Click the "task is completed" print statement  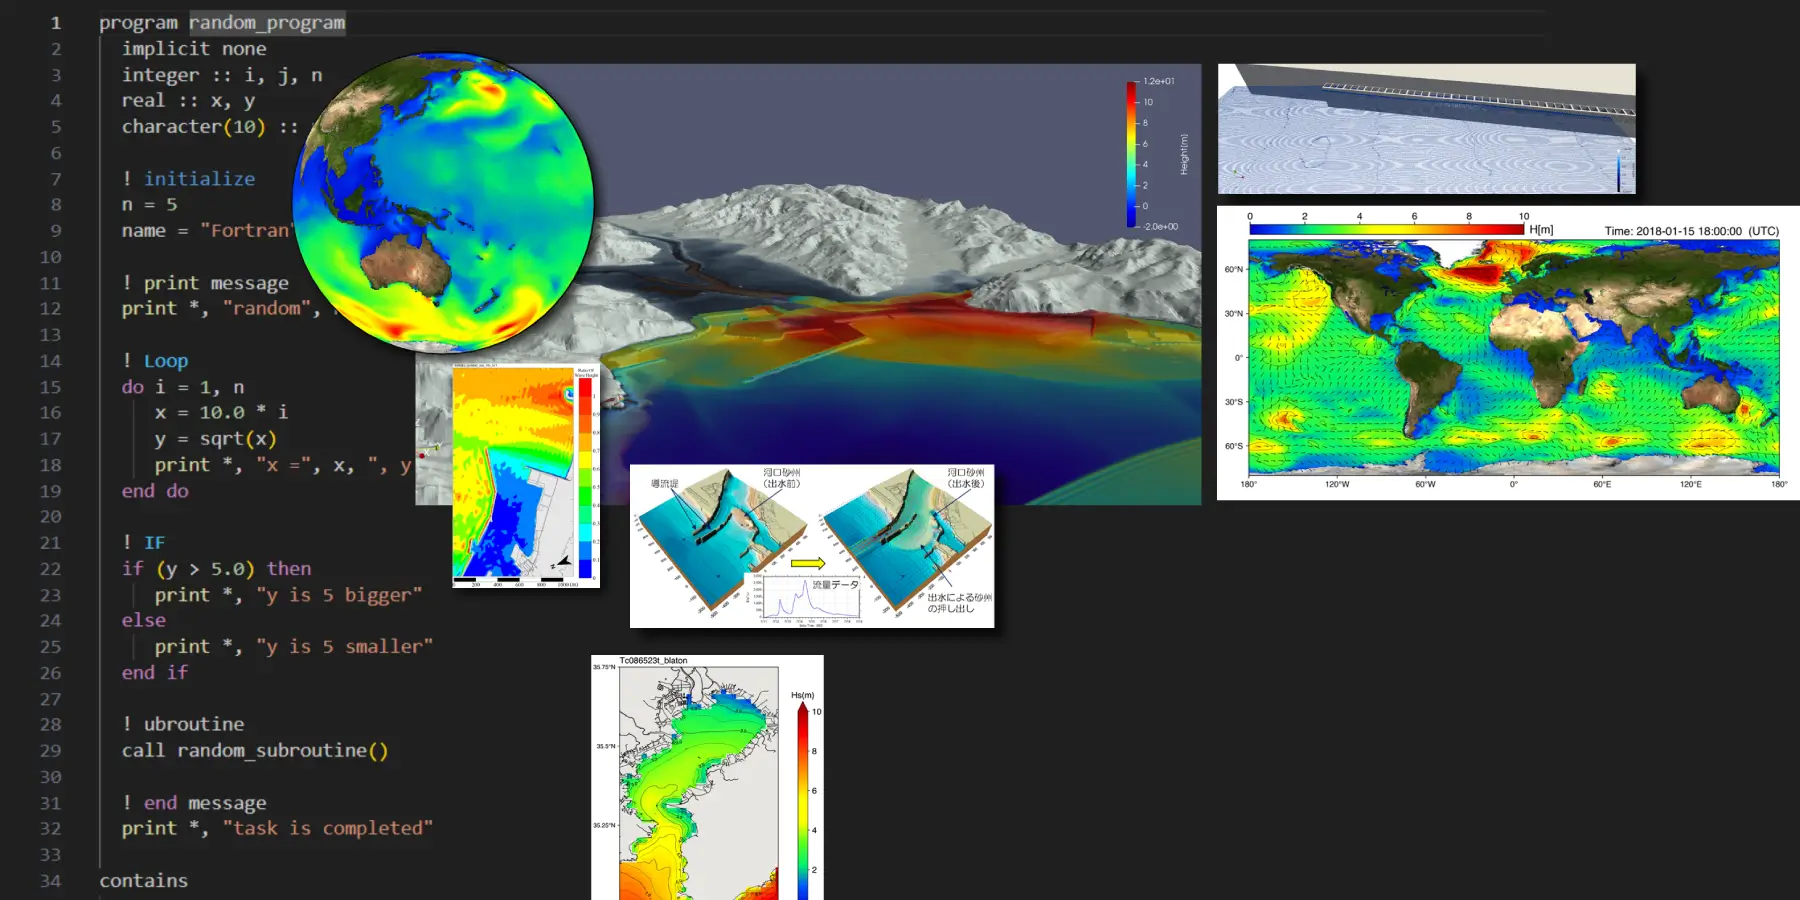point(277,829)
